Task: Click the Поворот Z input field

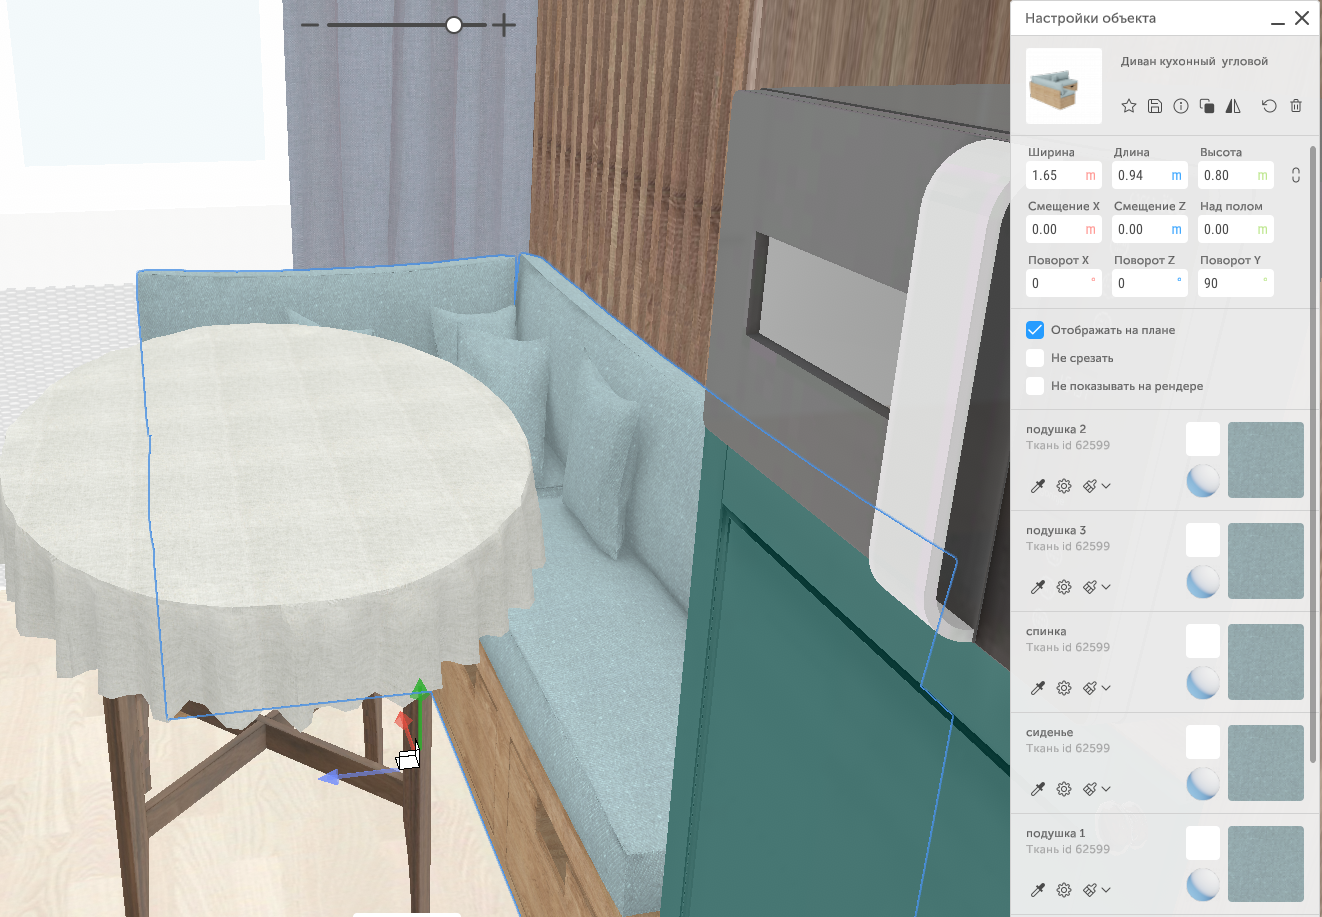Action: pos(1150,283)
